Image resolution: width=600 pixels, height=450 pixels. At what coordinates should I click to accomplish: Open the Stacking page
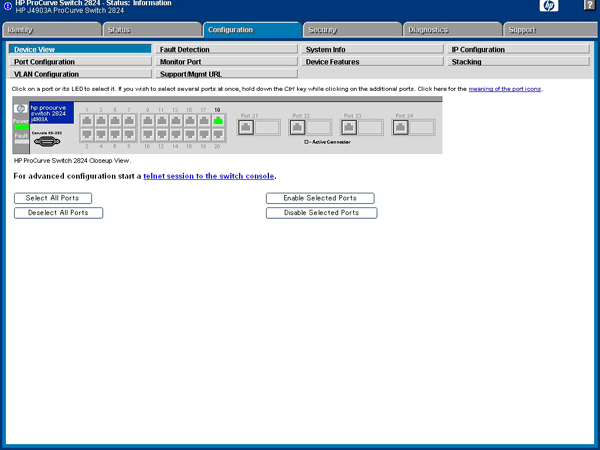coord(518,62)
